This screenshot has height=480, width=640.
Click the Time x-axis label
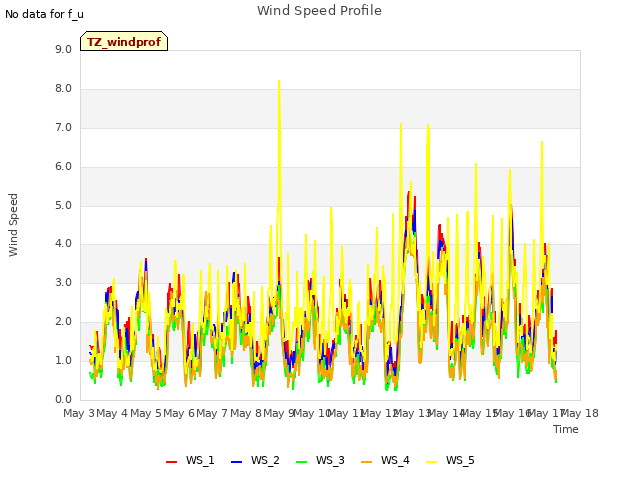point(566,429)
